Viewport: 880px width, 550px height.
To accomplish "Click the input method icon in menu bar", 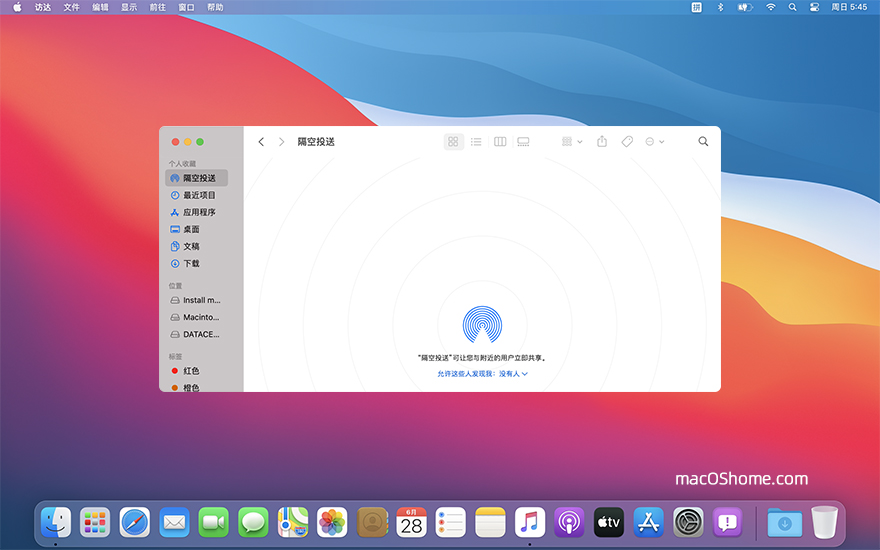I will coord(696,7).
